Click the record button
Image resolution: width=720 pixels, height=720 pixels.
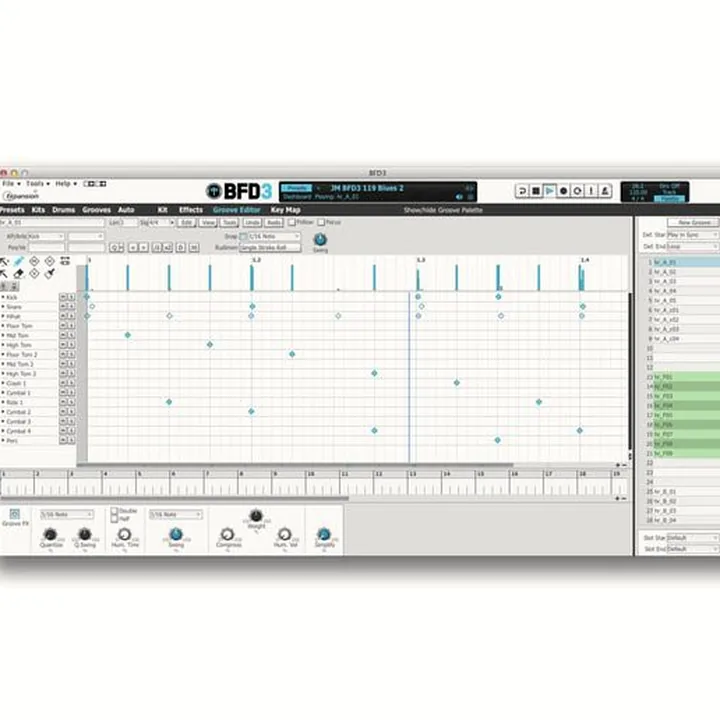(x=563, y=191)
